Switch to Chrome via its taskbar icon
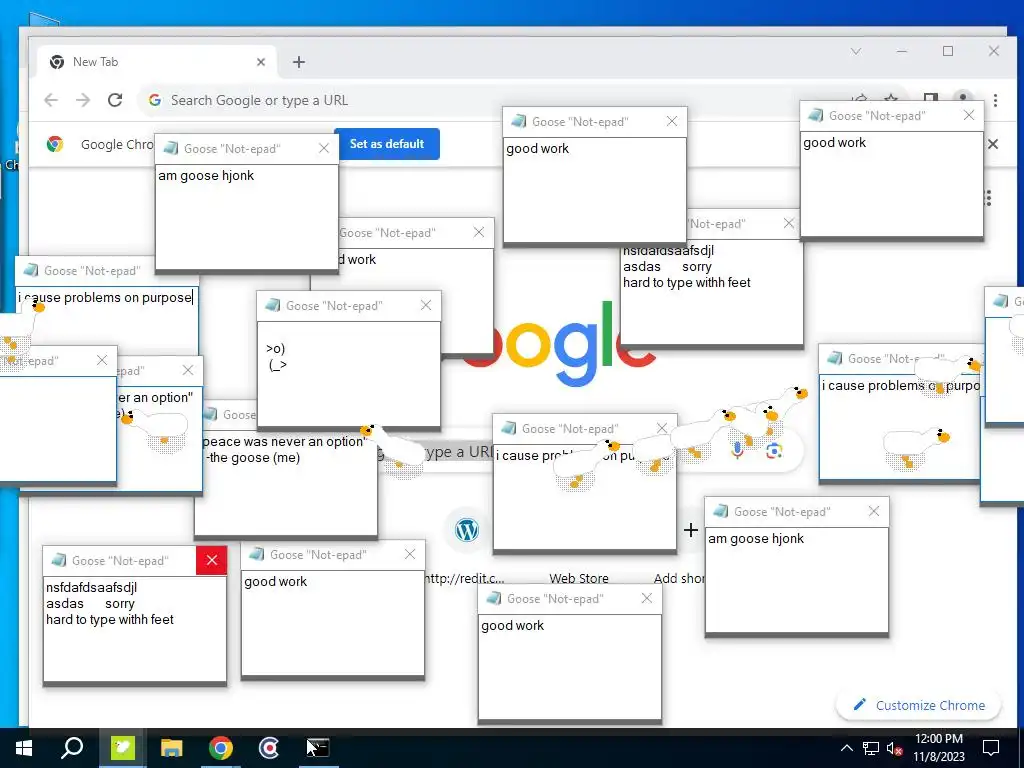 tap(221, 748)
